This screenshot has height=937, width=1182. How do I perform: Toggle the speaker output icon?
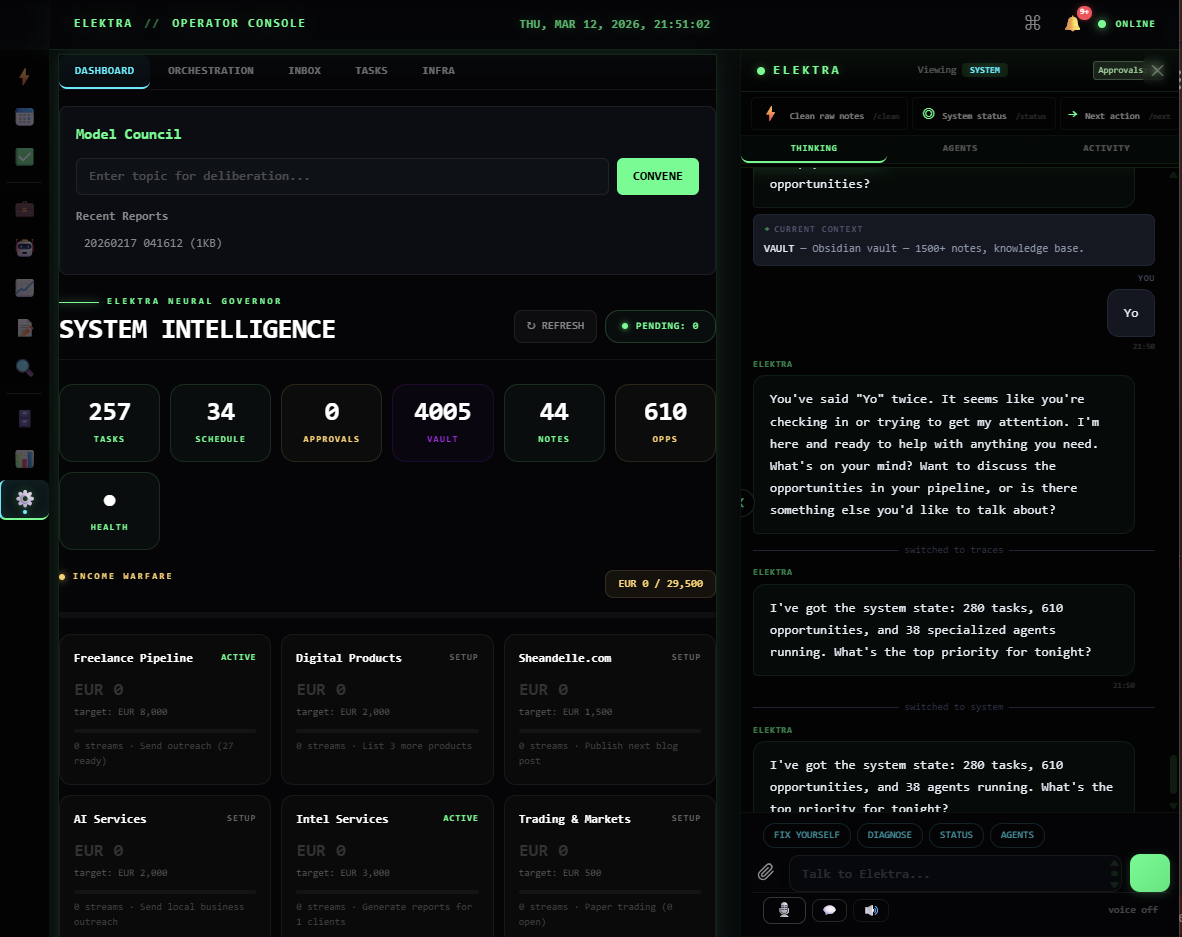(x=870, y=910)
